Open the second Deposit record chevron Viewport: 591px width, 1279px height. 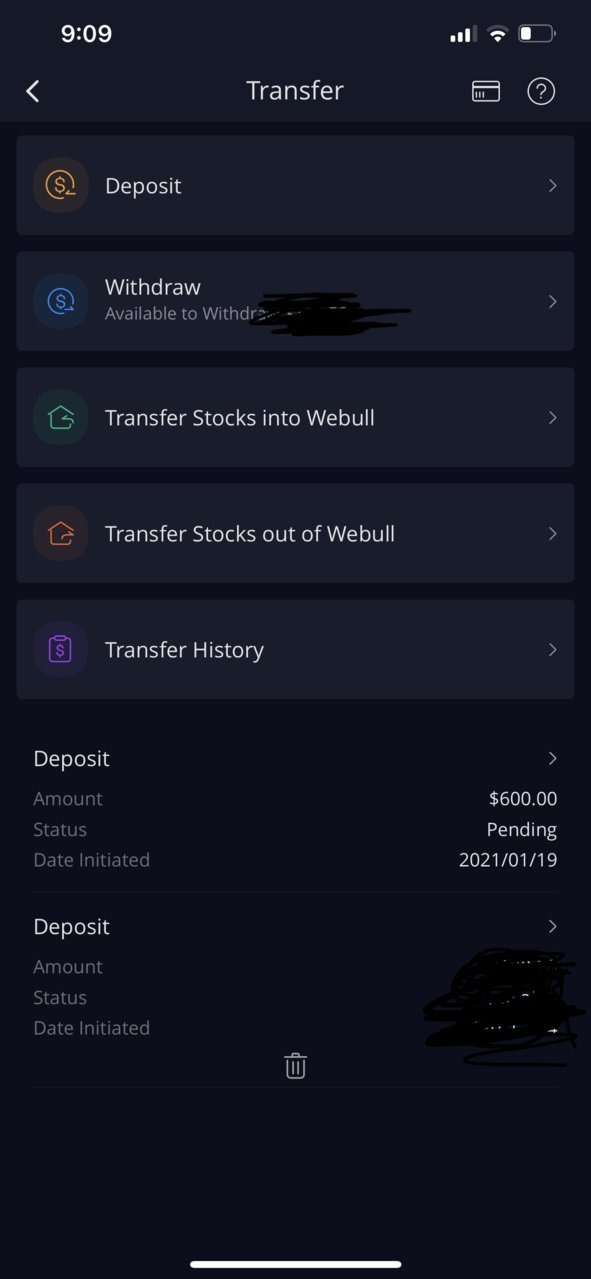[x=552, y=926]
